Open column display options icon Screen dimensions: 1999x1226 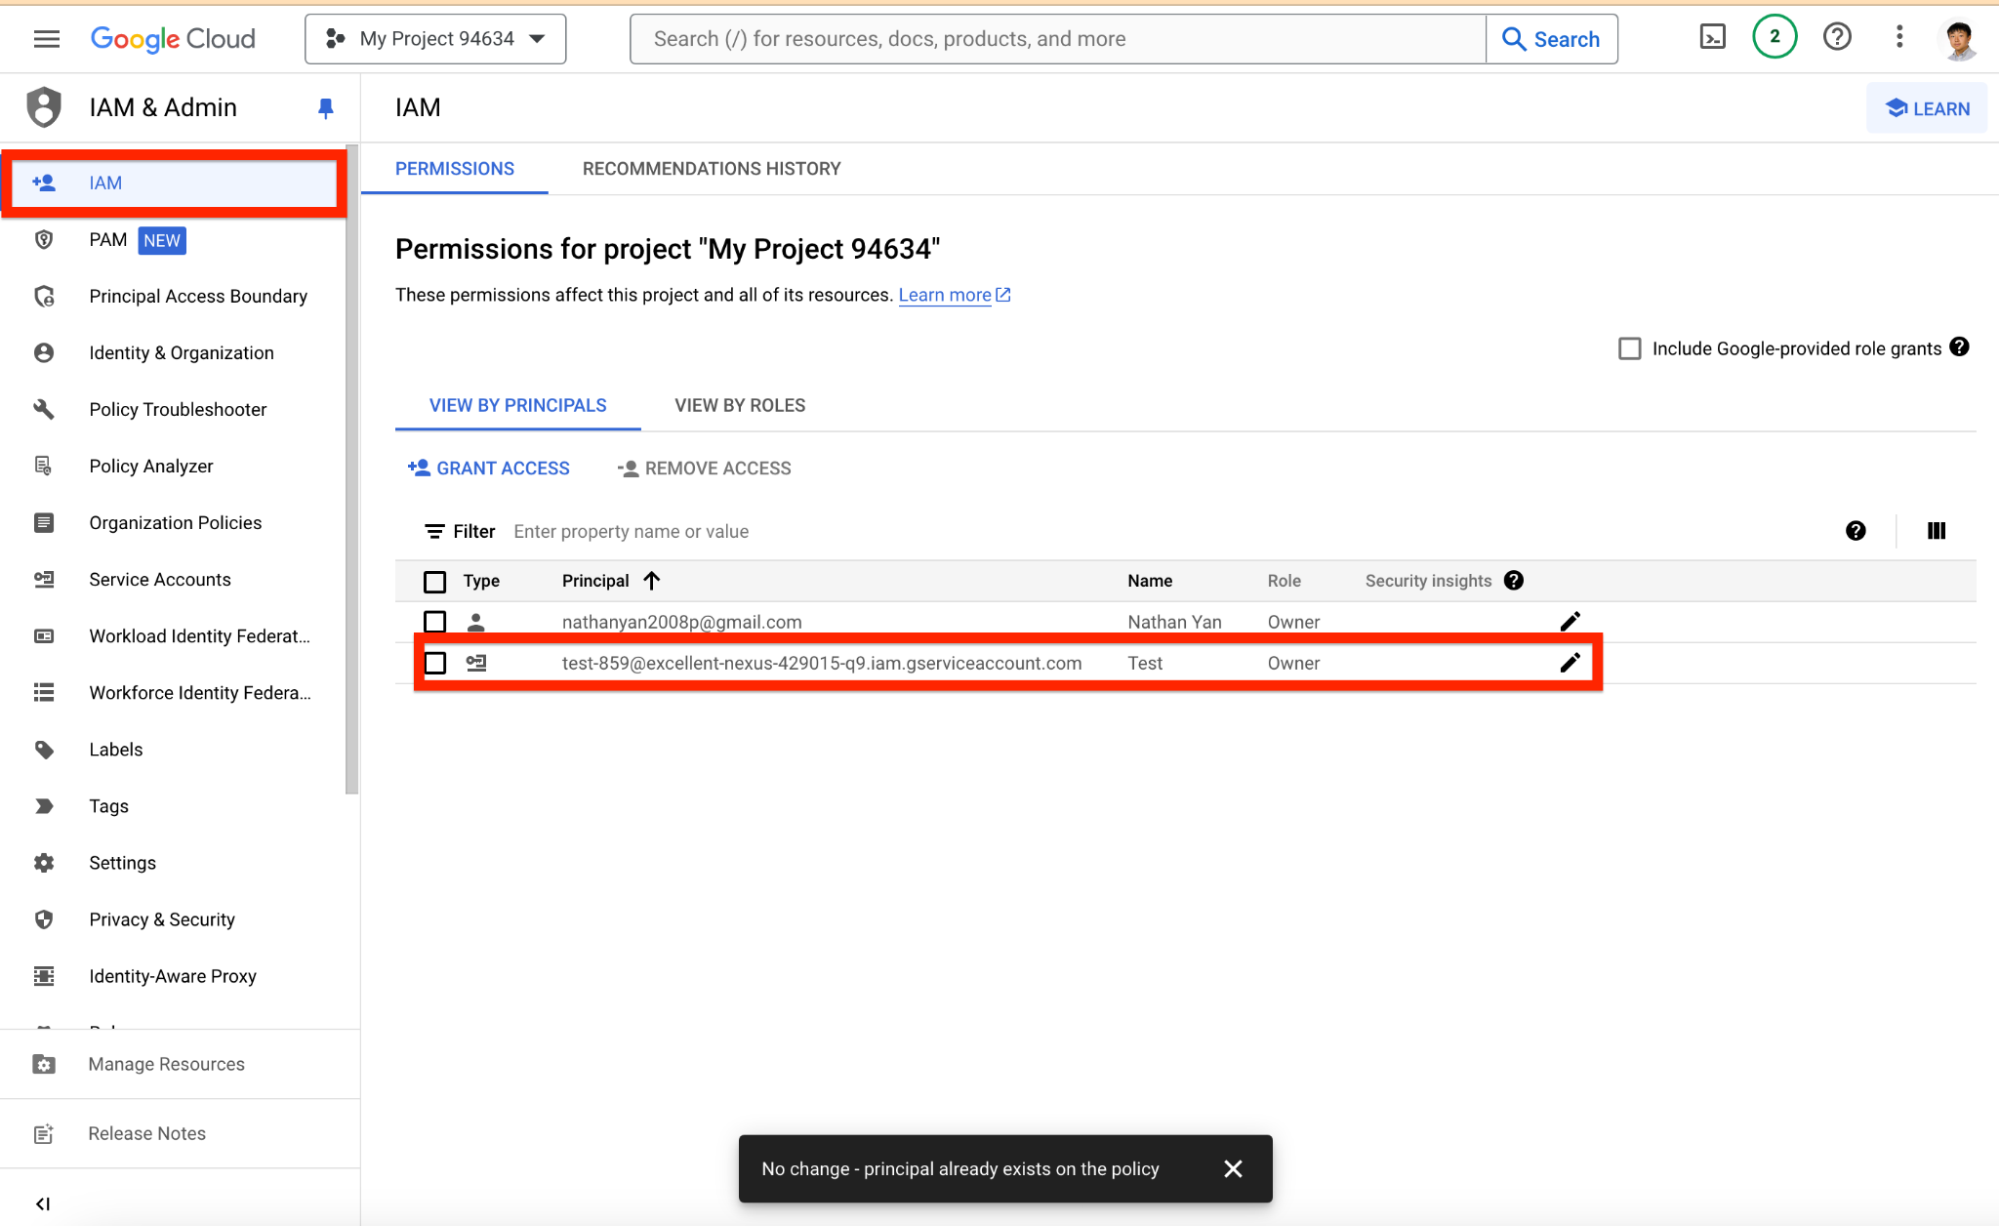(1936, 531)
